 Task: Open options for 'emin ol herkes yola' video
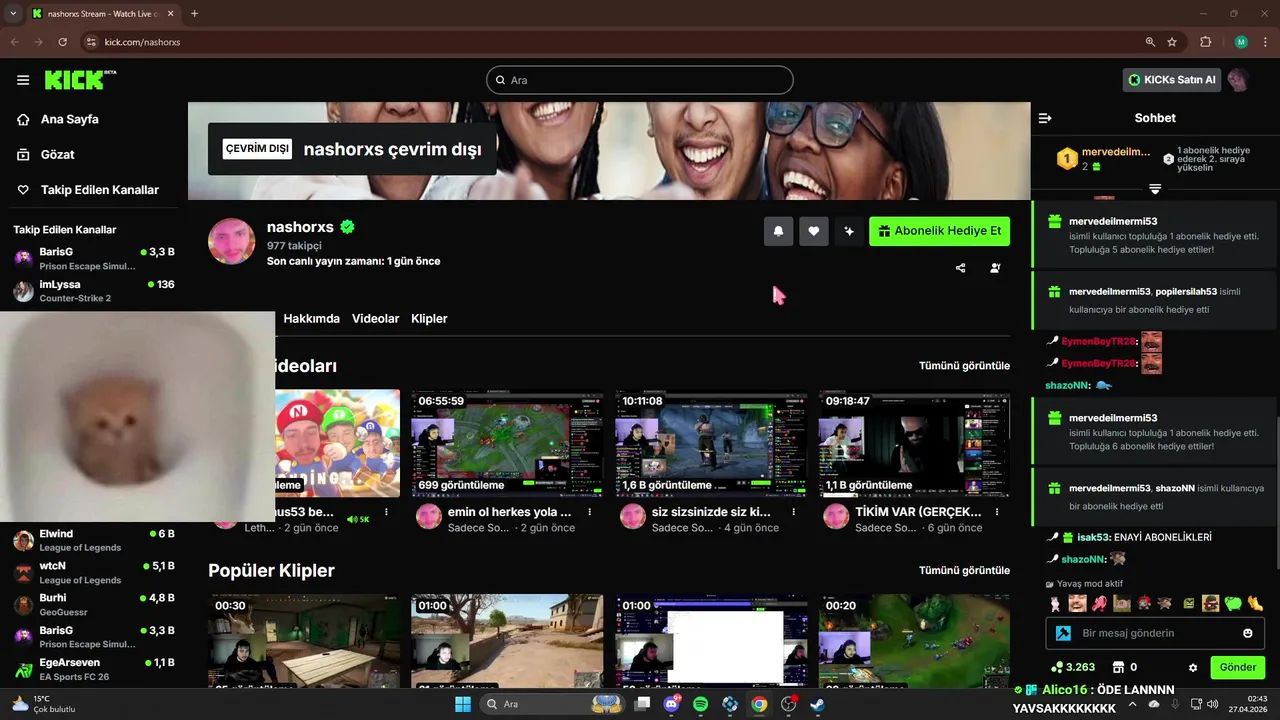click(590, 512)
